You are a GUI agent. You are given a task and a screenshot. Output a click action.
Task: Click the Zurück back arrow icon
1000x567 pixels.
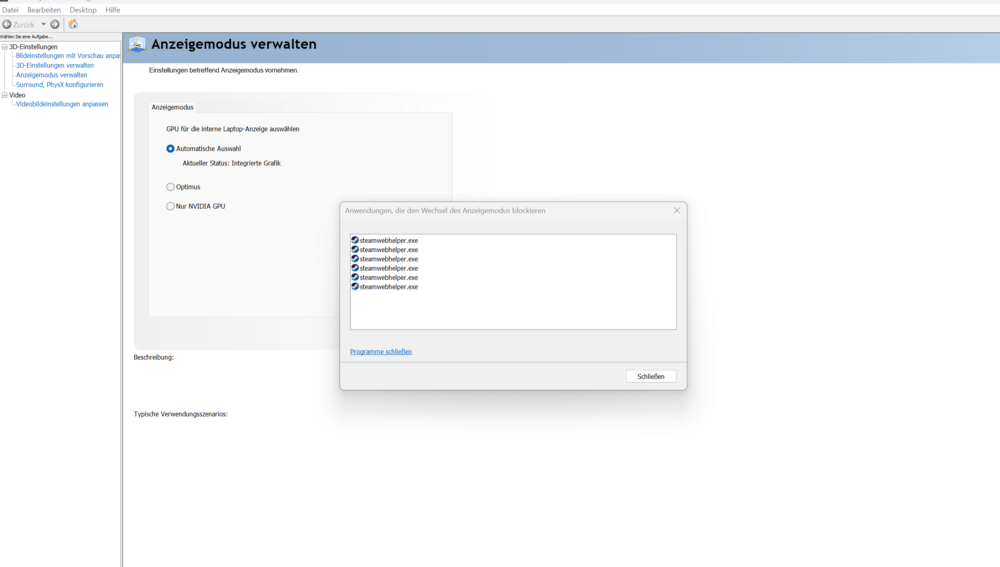pyautogui.click(x=7, y=24)
